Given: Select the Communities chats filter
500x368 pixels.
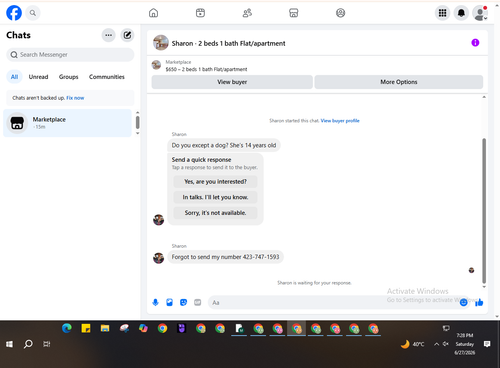Looking at the screenshot, I should (x=107, y=77).
